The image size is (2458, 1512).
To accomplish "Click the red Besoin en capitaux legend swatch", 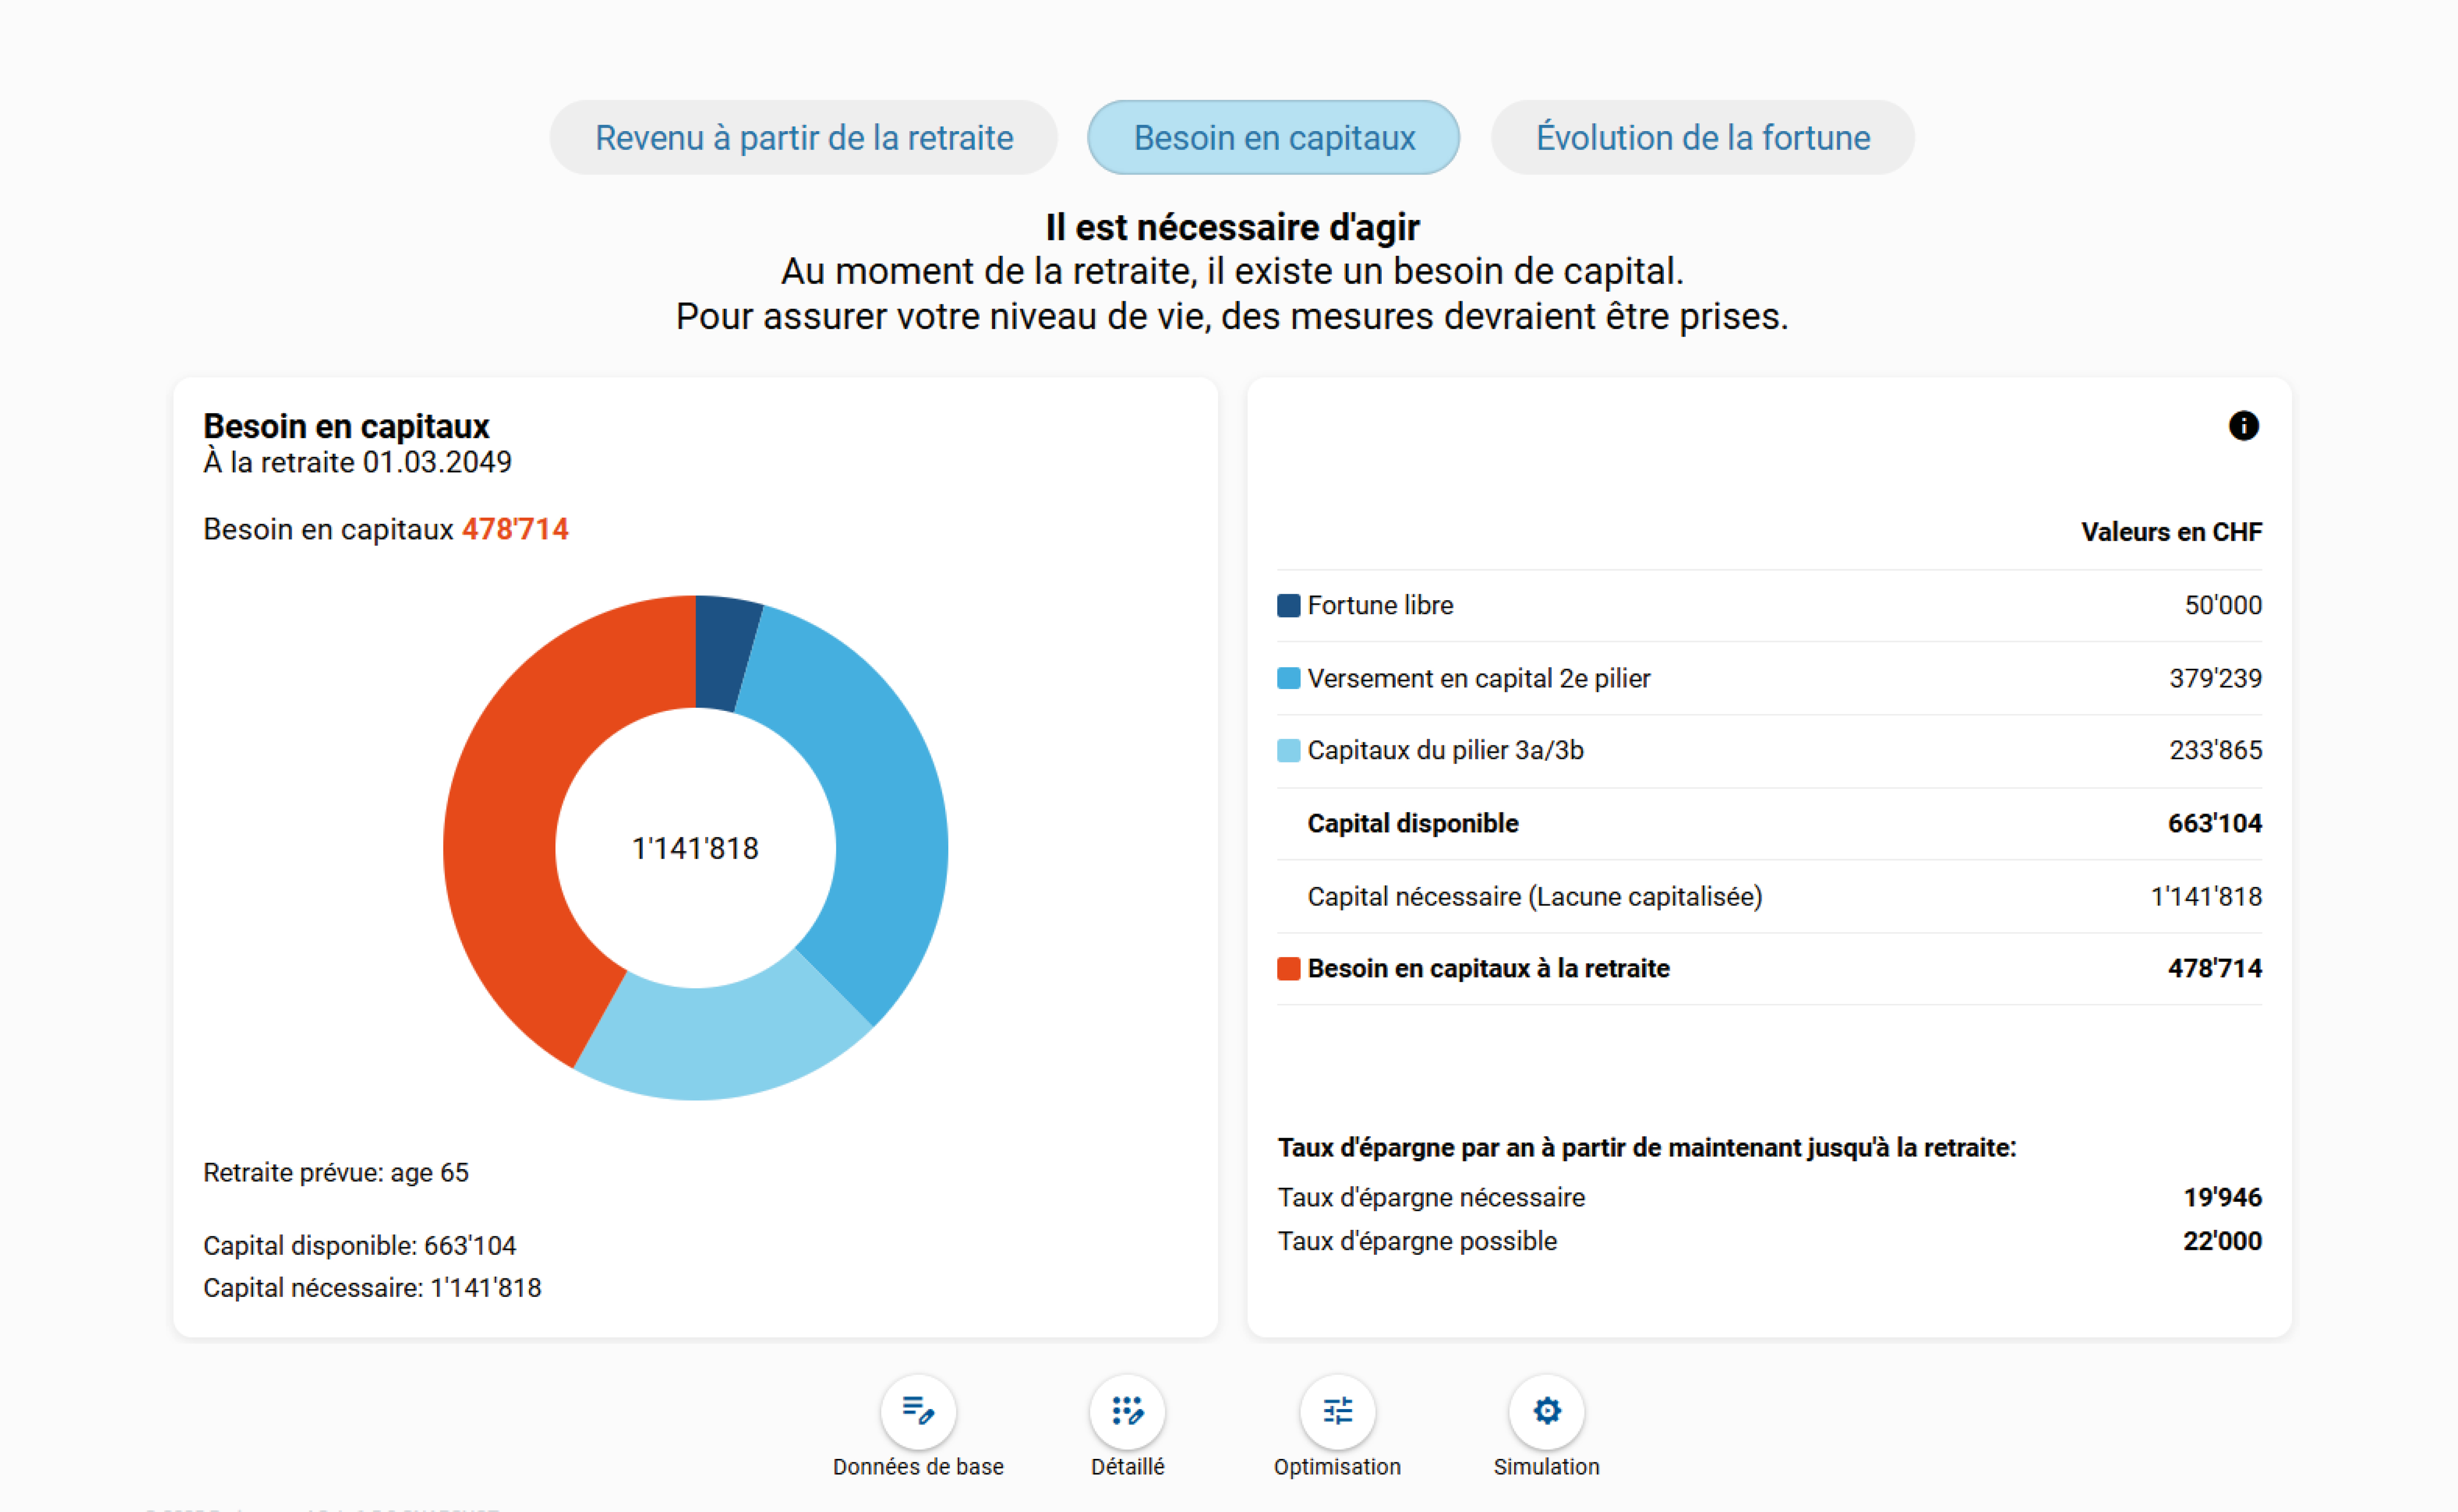I will [1289, 969].
